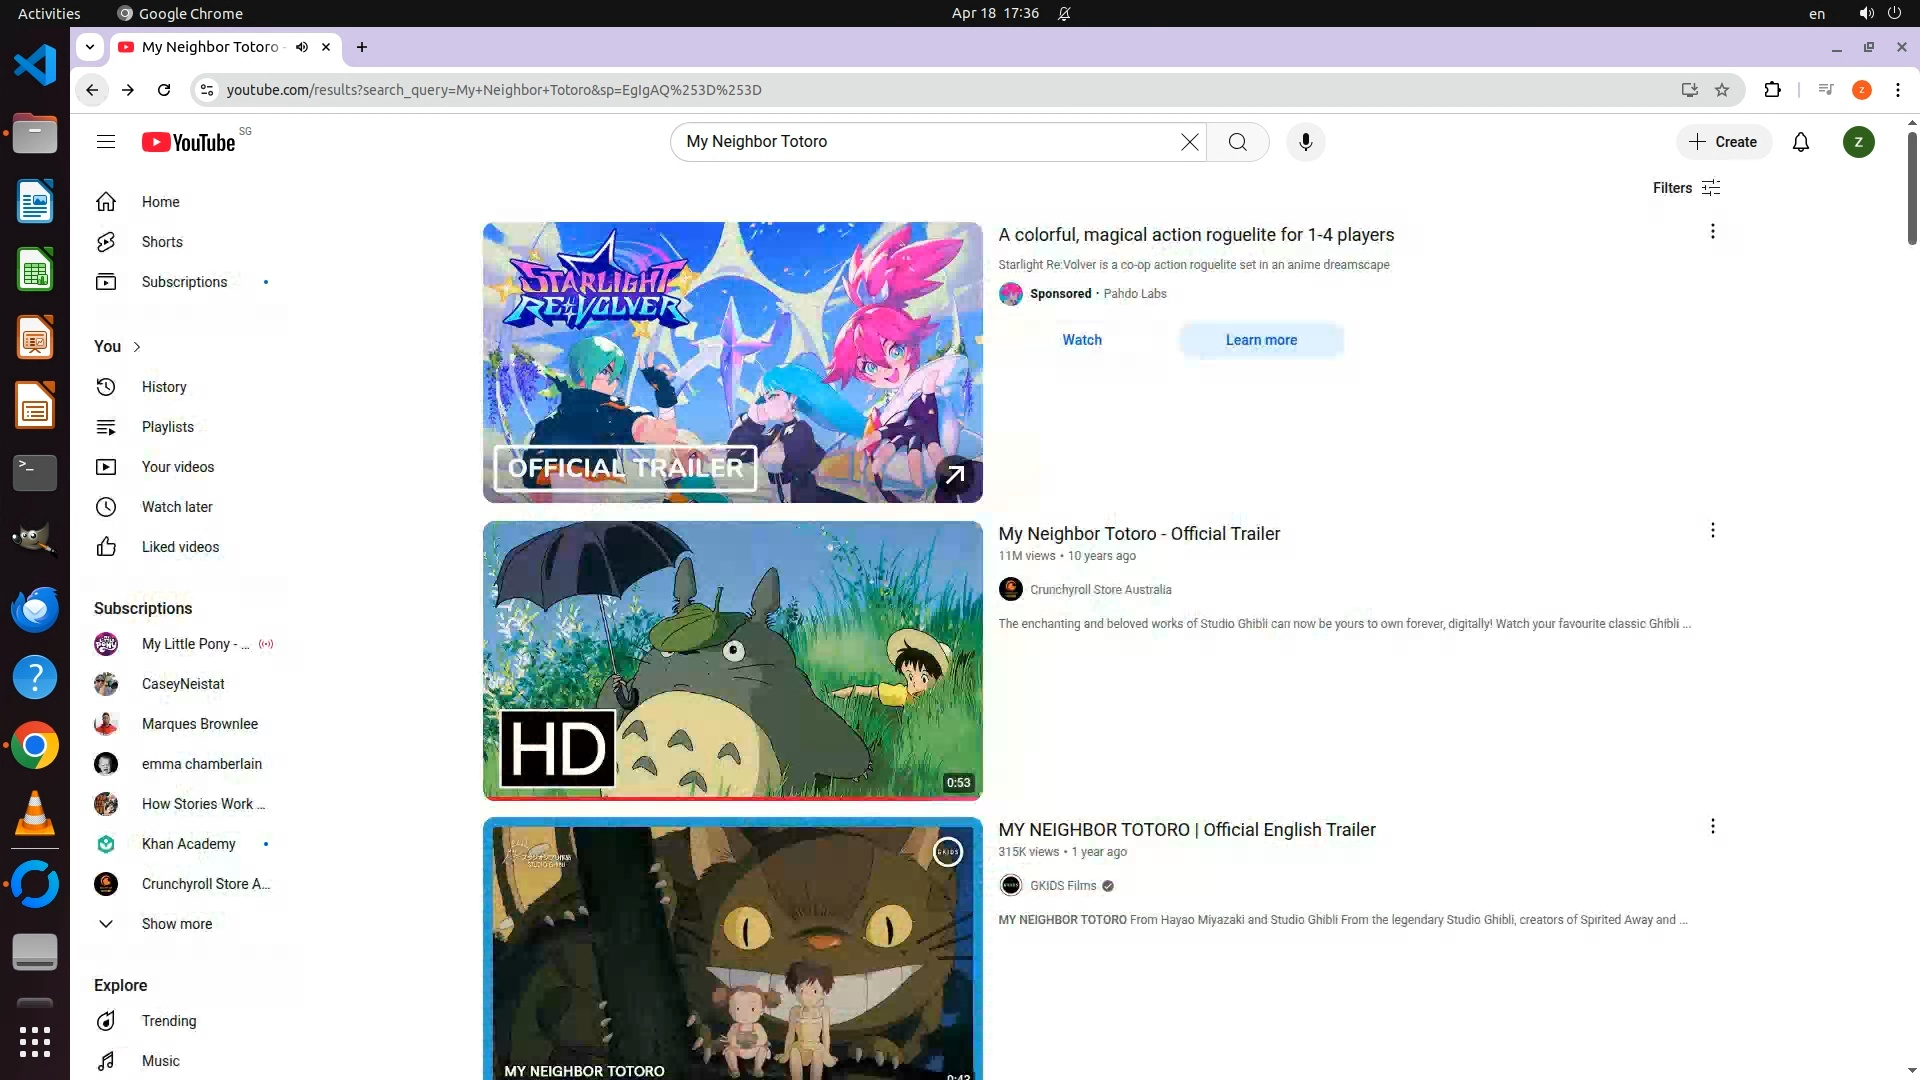The height and width of the screenshot is (1080, 1920).
Task: Mute the tab via speaker icon
Action: (x=302, y=47)
